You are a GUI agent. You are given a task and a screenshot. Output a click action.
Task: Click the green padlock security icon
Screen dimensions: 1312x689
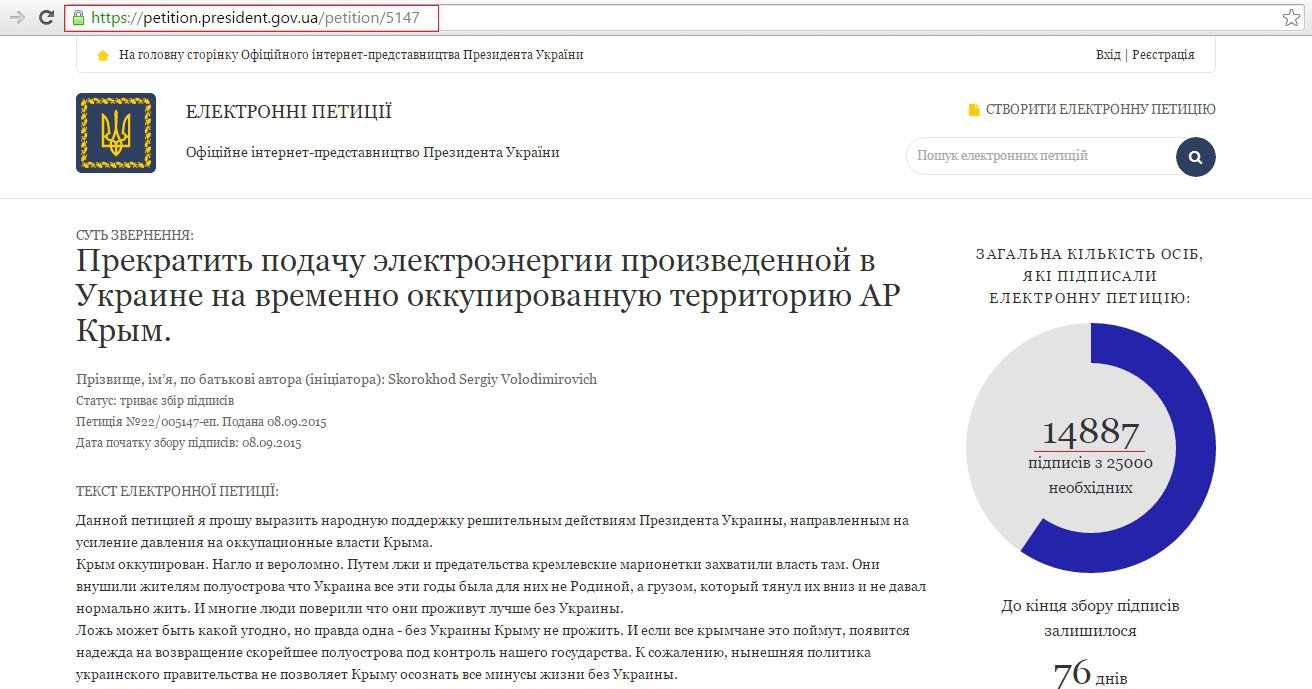(x=78, y=18)
